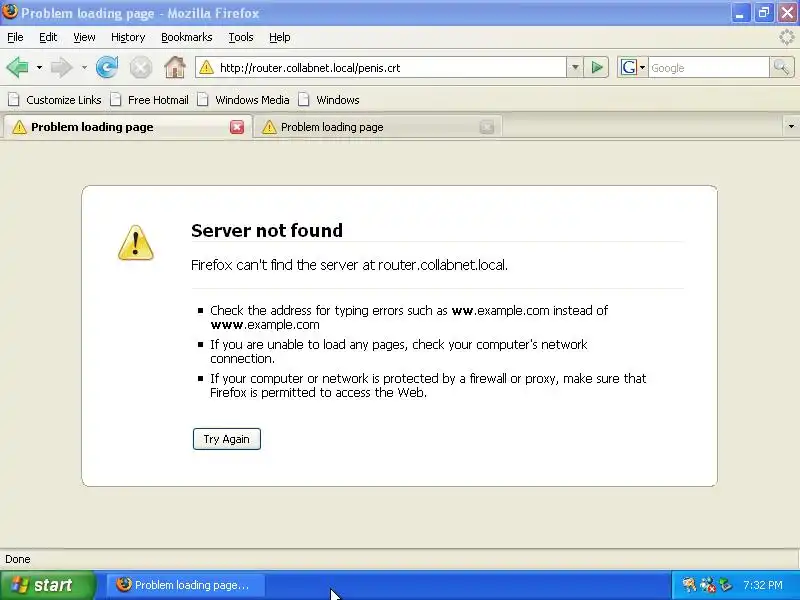Image resolution: width=800 pixels, height=600 pixels.
Task: Minimize the Firefox window
Action: tap(740, 13)
